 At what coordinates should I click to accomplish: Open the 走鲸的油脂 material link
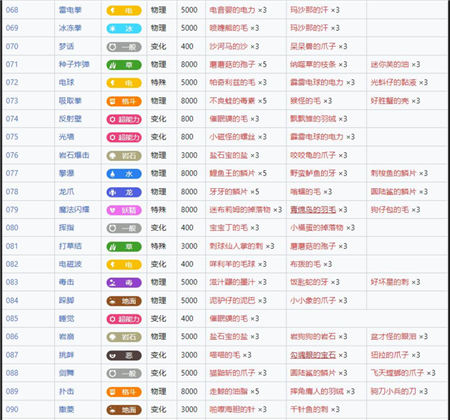tap(228, 391)
